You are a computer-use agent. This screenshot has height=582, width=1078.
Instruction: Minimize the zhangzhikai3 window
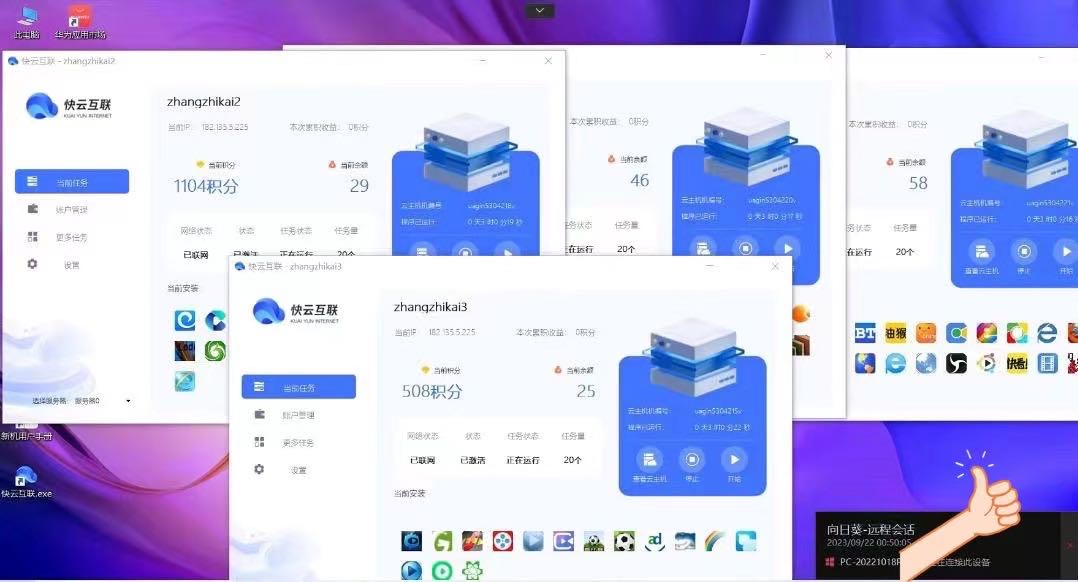click(710, 266)
